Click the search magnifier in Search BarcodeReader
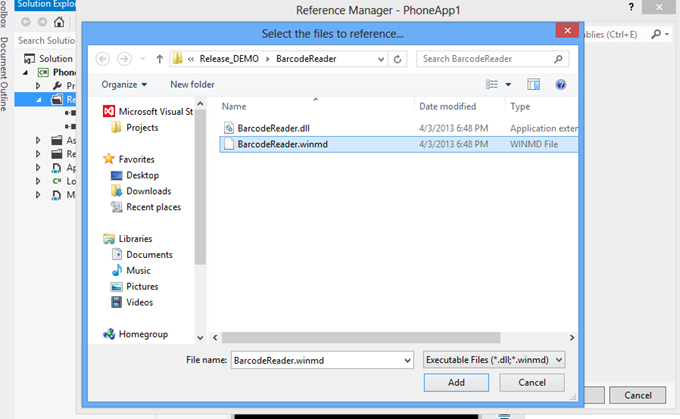The height and width of the screenshot is (419, 680). [x=559, y=59]
